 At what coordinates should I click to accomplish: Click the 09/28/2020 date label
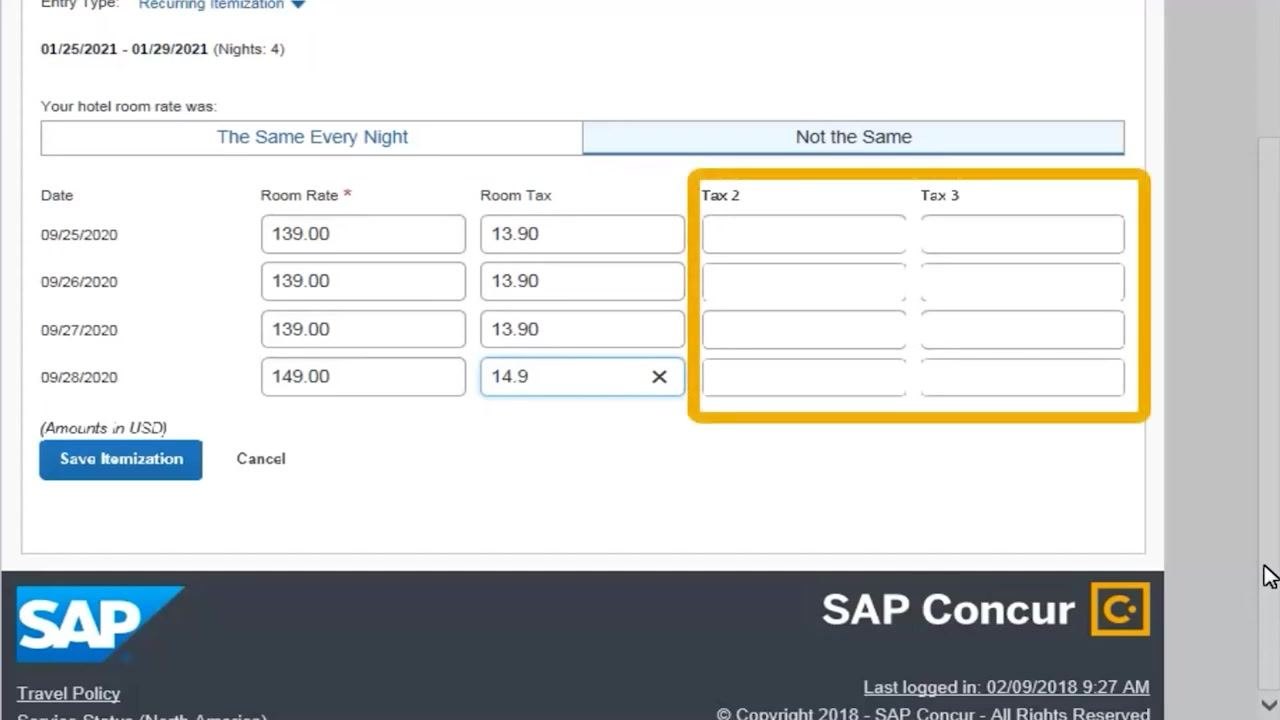pyautogui.click(x=79, y=377)
